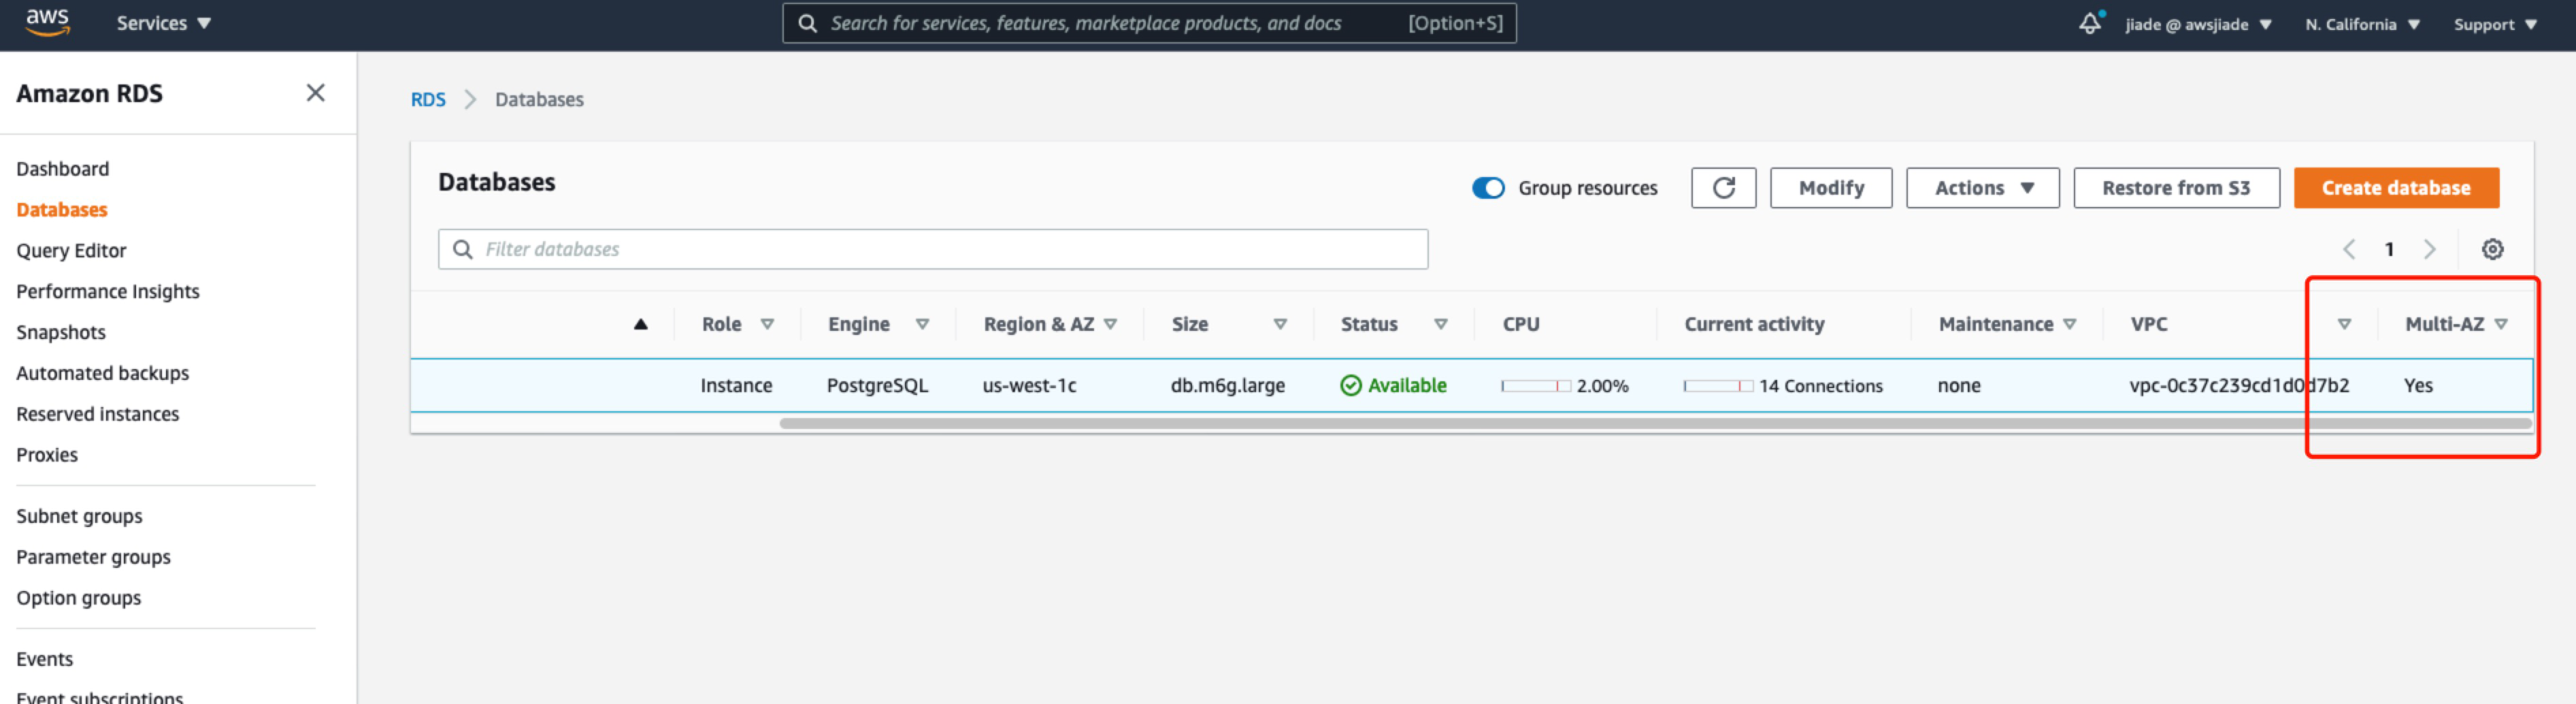2576x704 pixels.
Task: Open table preferences gear icon
Action: [2491, 249]
